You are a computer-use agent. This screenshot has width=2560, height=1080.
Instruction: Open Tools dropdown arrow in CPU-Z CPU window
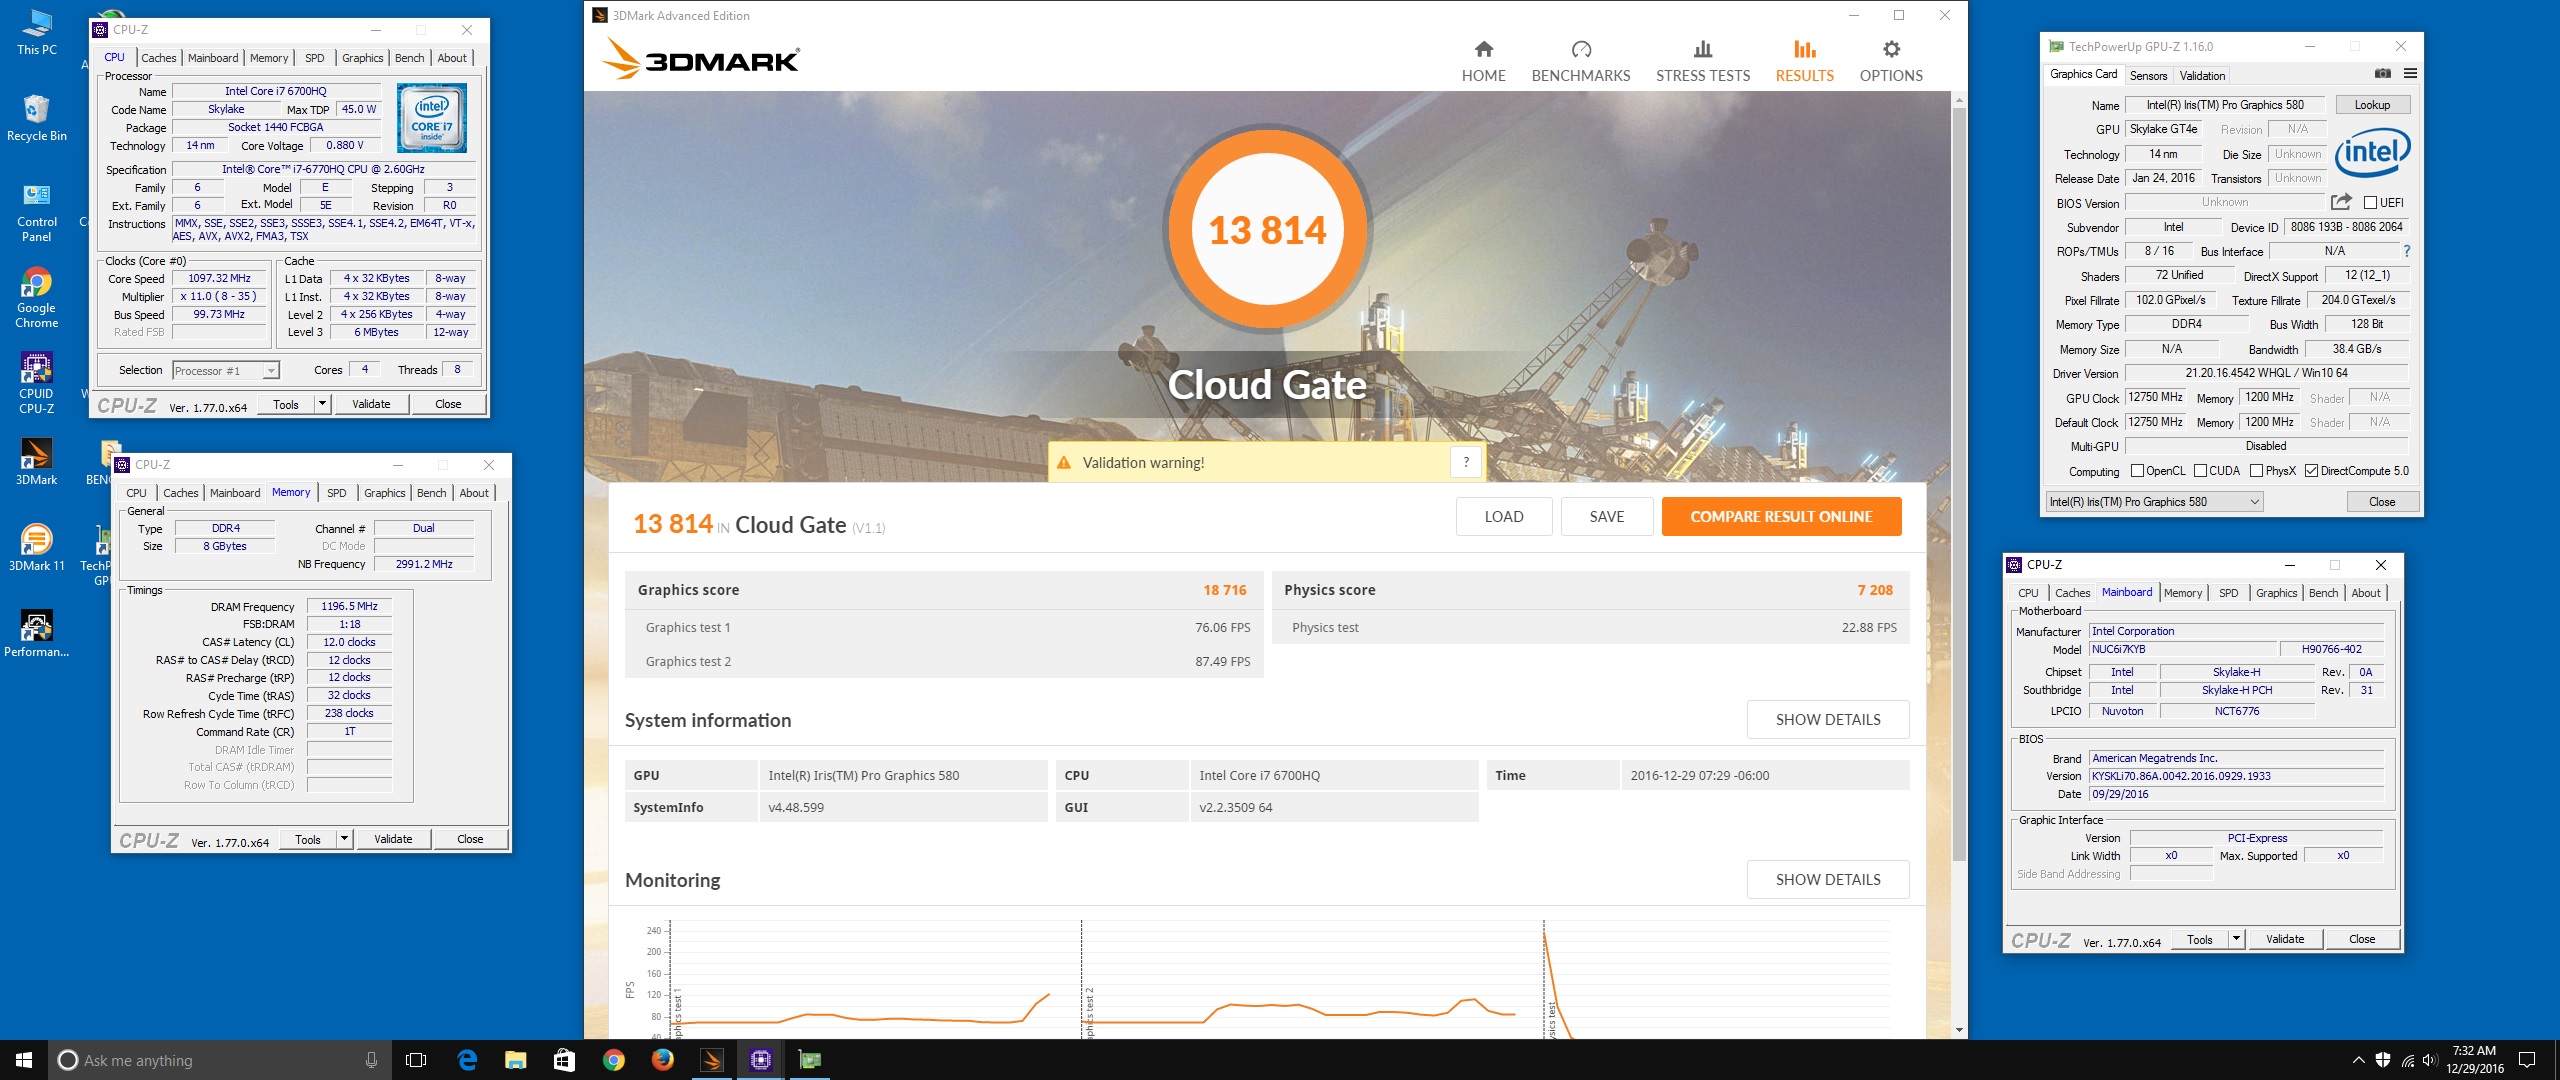pyautogui.click(x=322, y=404)
